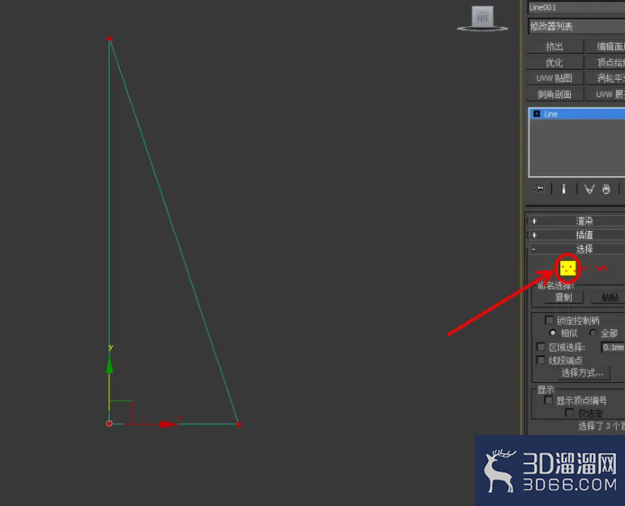Expand the Line entry in modifier stack
This screenshot has width=625, height=506.
pyautogui.click(x=537, y=114)
